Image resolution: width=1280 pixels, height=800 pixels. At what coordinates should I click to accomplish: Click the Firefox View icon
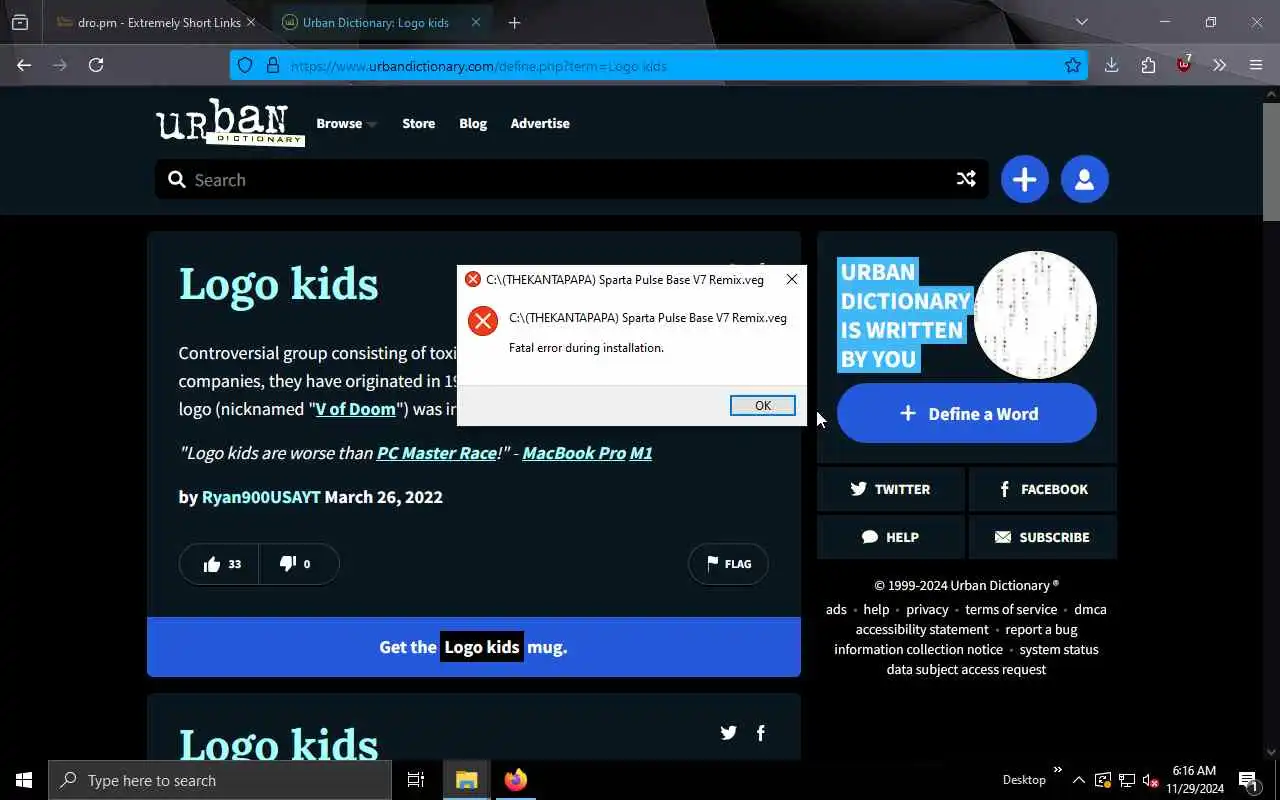click(20, 22)
